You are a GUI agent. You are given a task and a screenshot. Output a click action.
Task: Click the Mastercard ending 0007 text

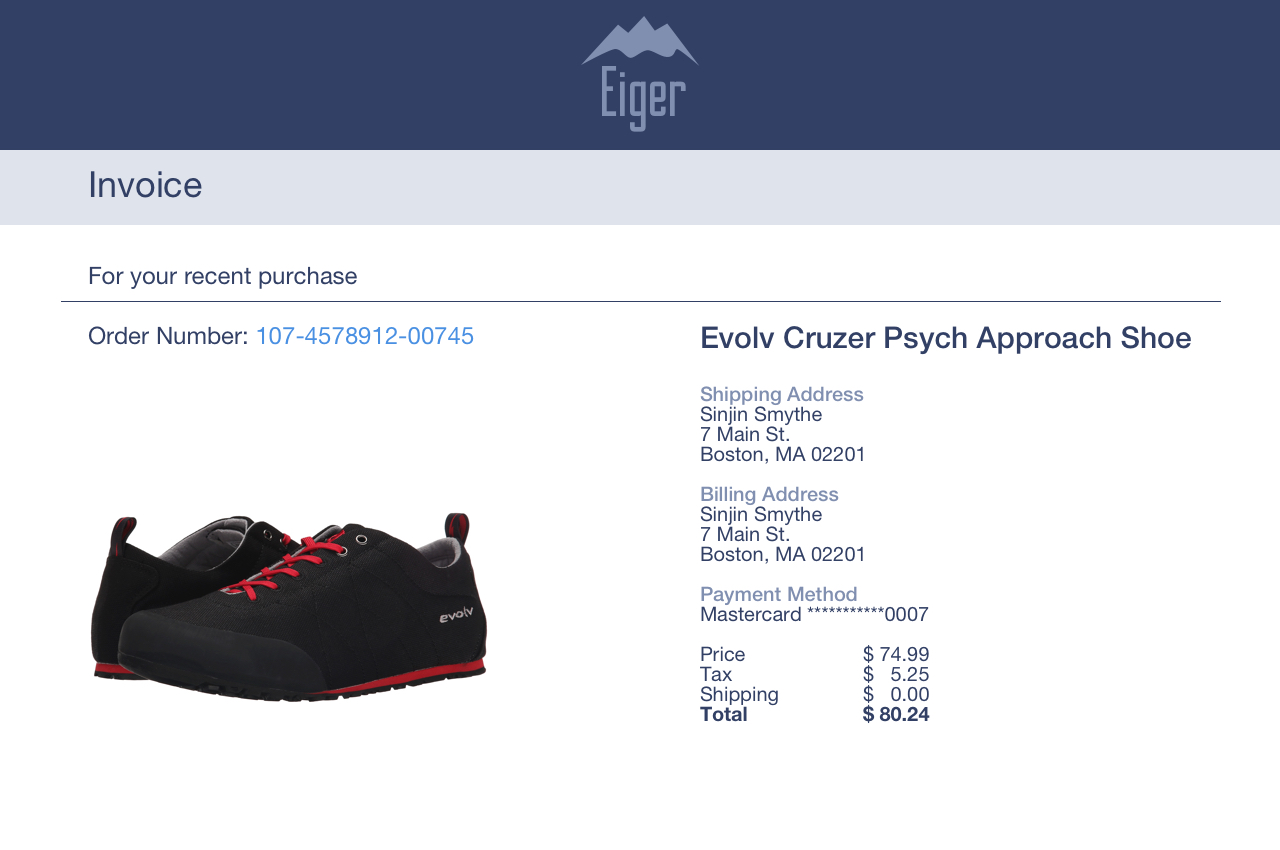click(815, 614)
